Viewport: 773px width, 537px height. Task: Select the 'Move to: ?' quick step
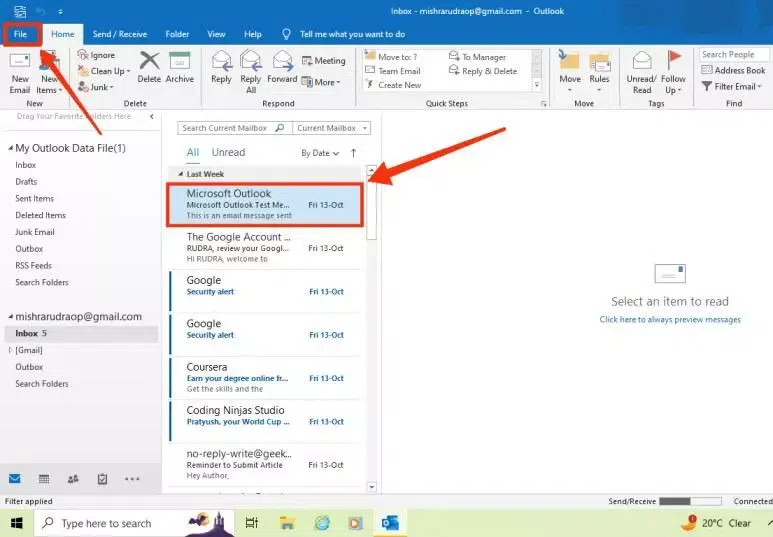(391, 57)
